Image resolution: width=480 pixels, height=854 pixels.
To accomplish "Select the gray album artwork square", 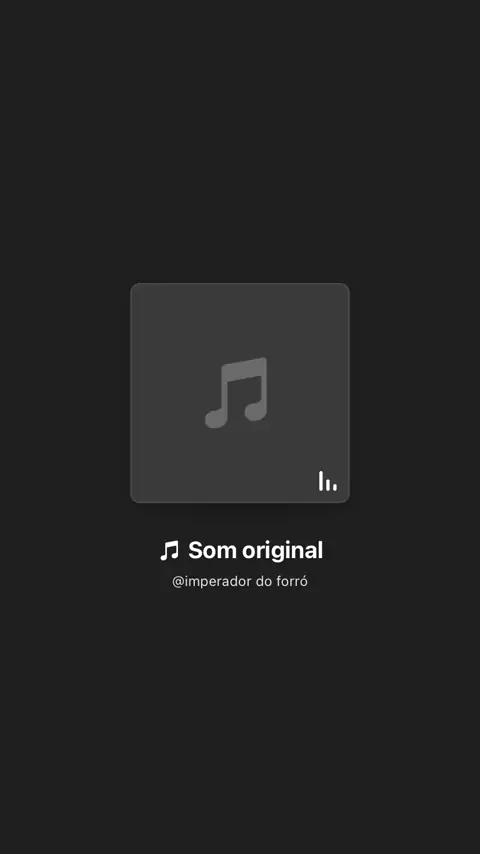I will tap(240, 393).
